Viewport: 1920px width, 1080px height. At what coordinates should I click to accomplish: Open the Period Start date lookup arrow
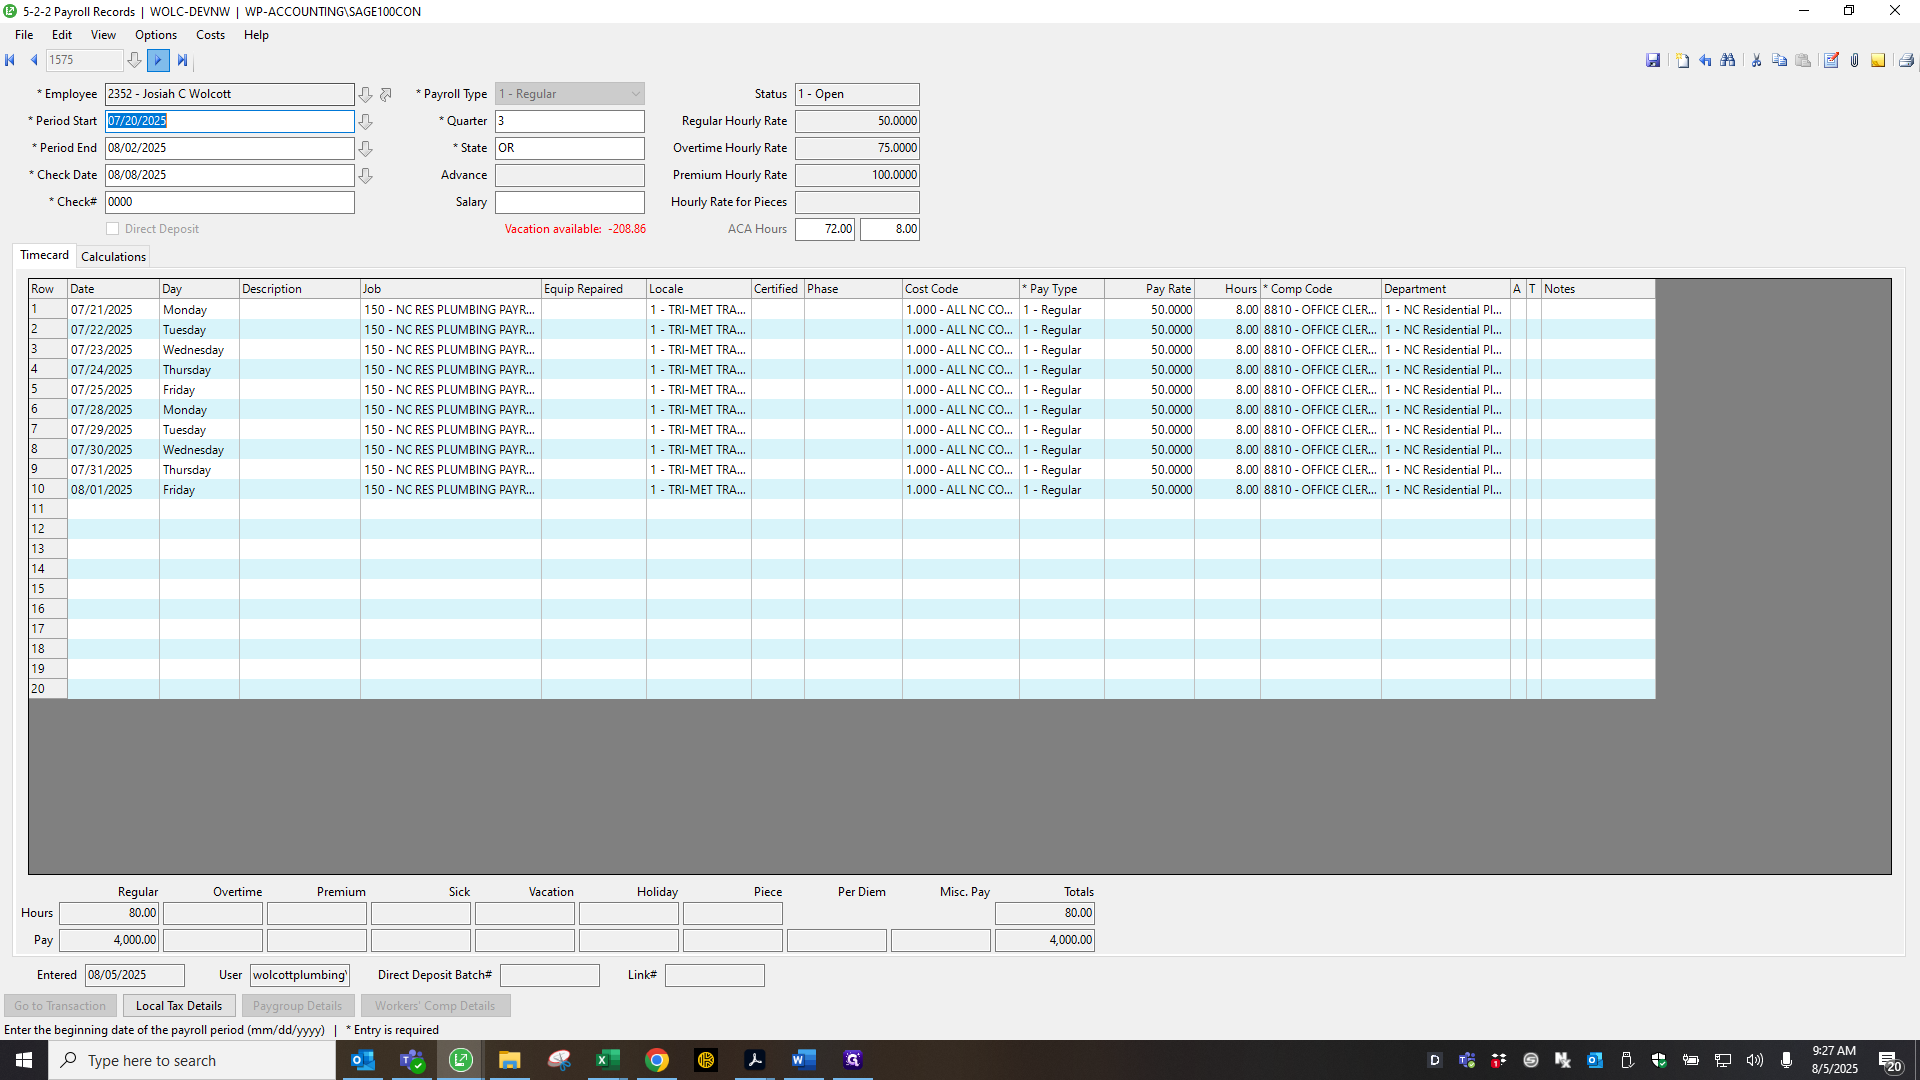[x=366, y=121]
